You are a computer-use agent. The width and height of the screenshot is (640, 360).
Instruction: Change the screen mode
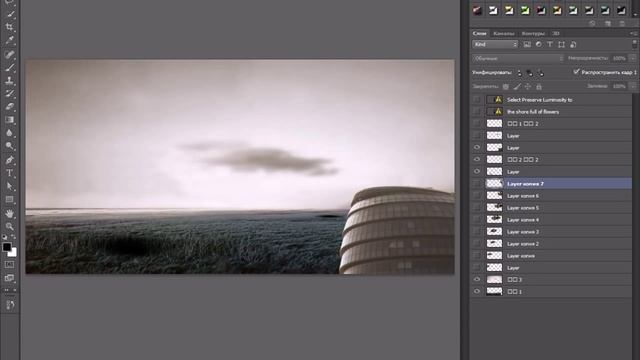9,278
